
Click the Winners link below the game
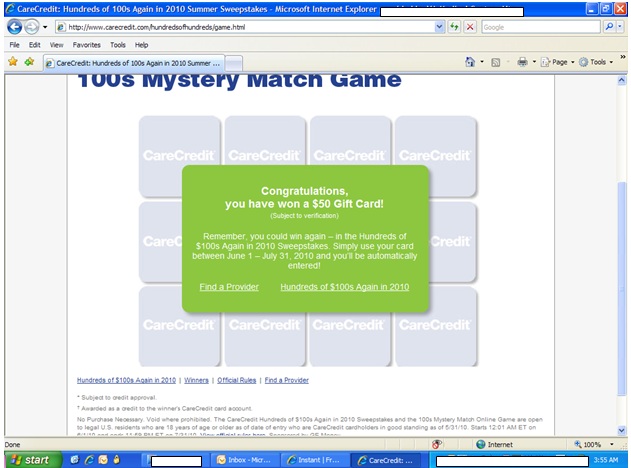tap(196, 380)
